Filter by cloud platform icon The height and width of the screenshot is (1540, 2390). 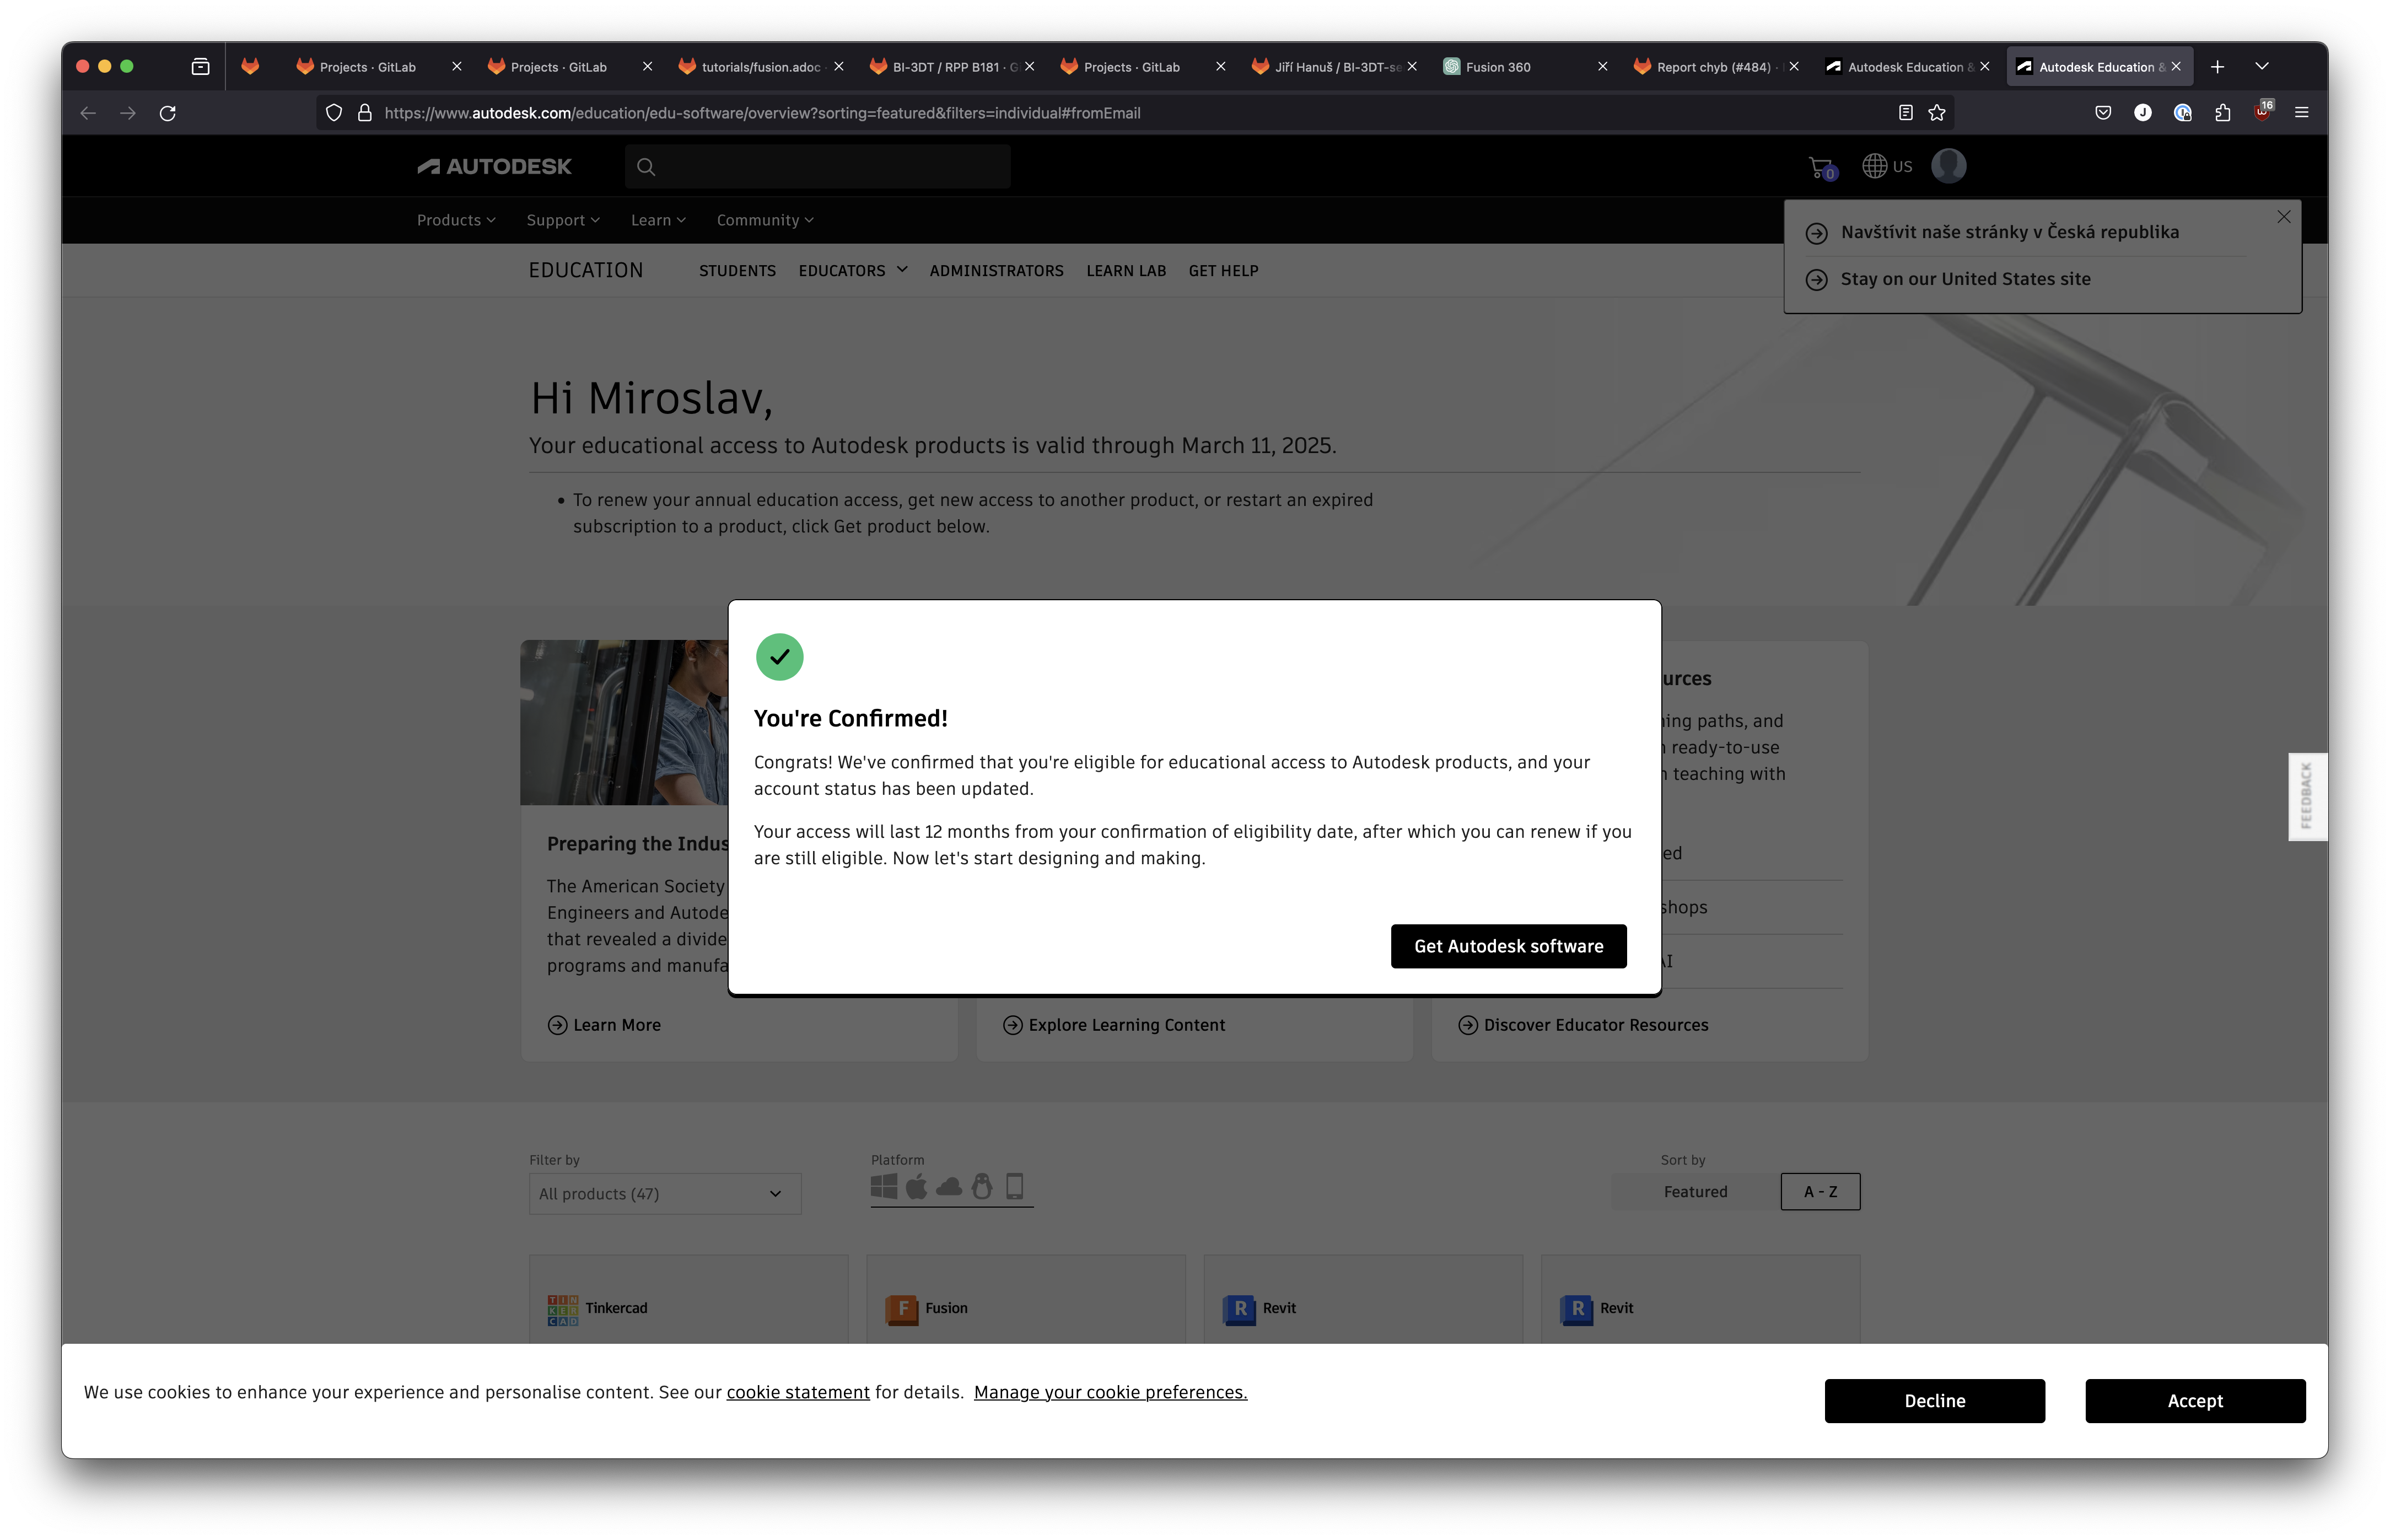(949, 1187)
